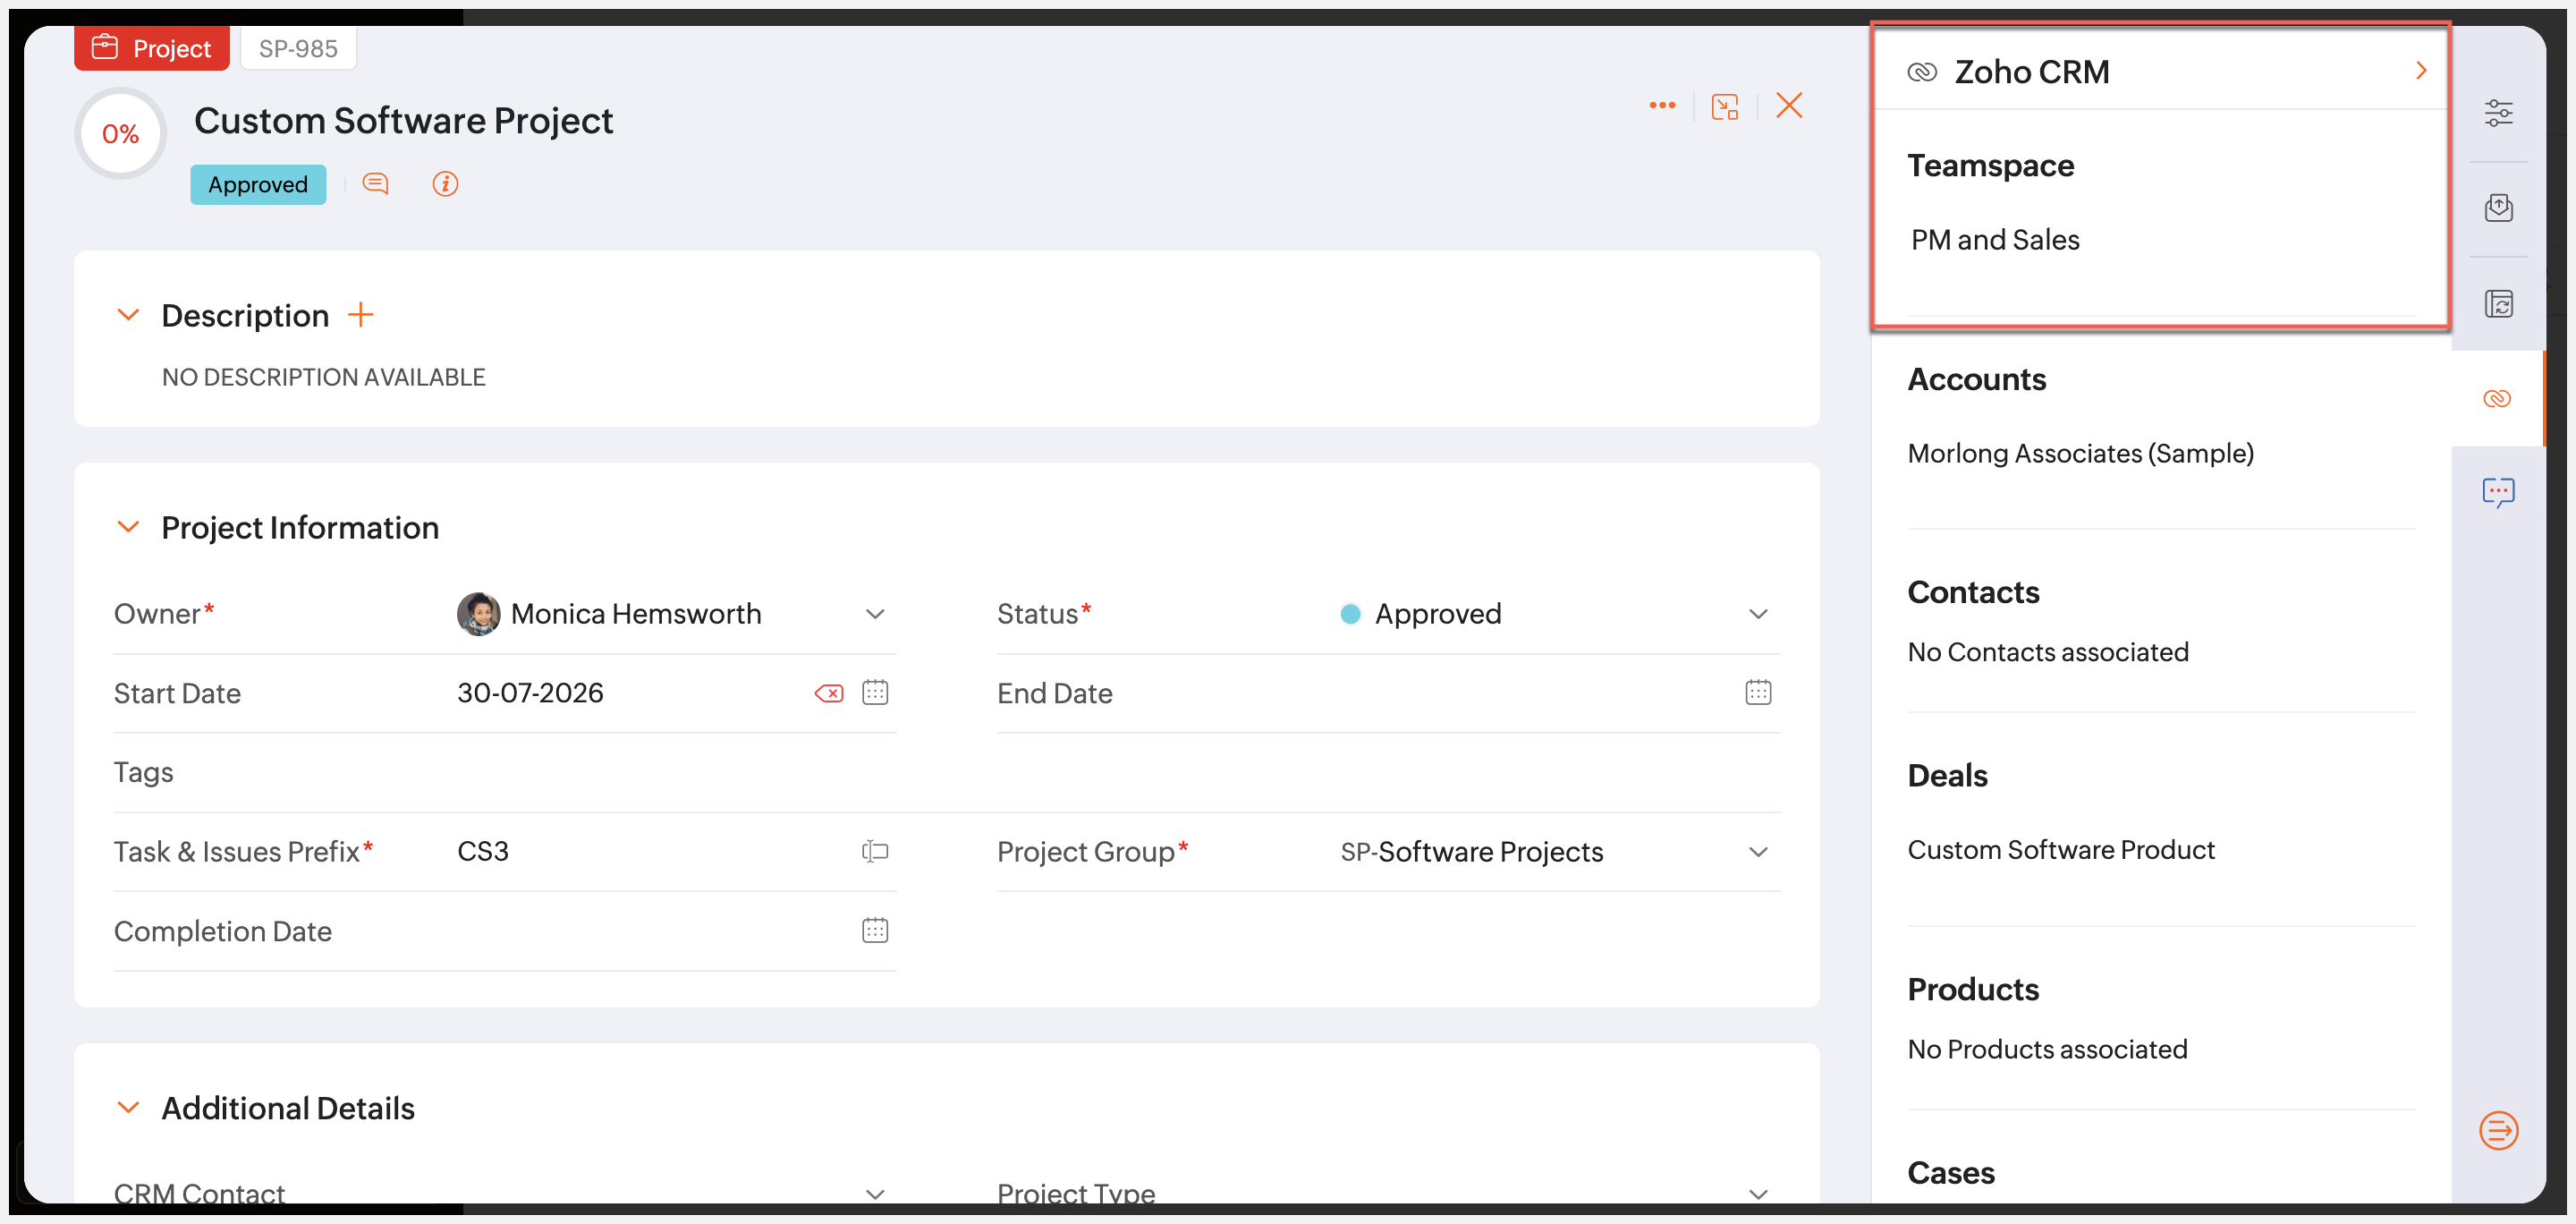Viewport: 2576px width, 1224px height.
Task: Click the Project briefcase badge
Action: click(x=152, y=48)
